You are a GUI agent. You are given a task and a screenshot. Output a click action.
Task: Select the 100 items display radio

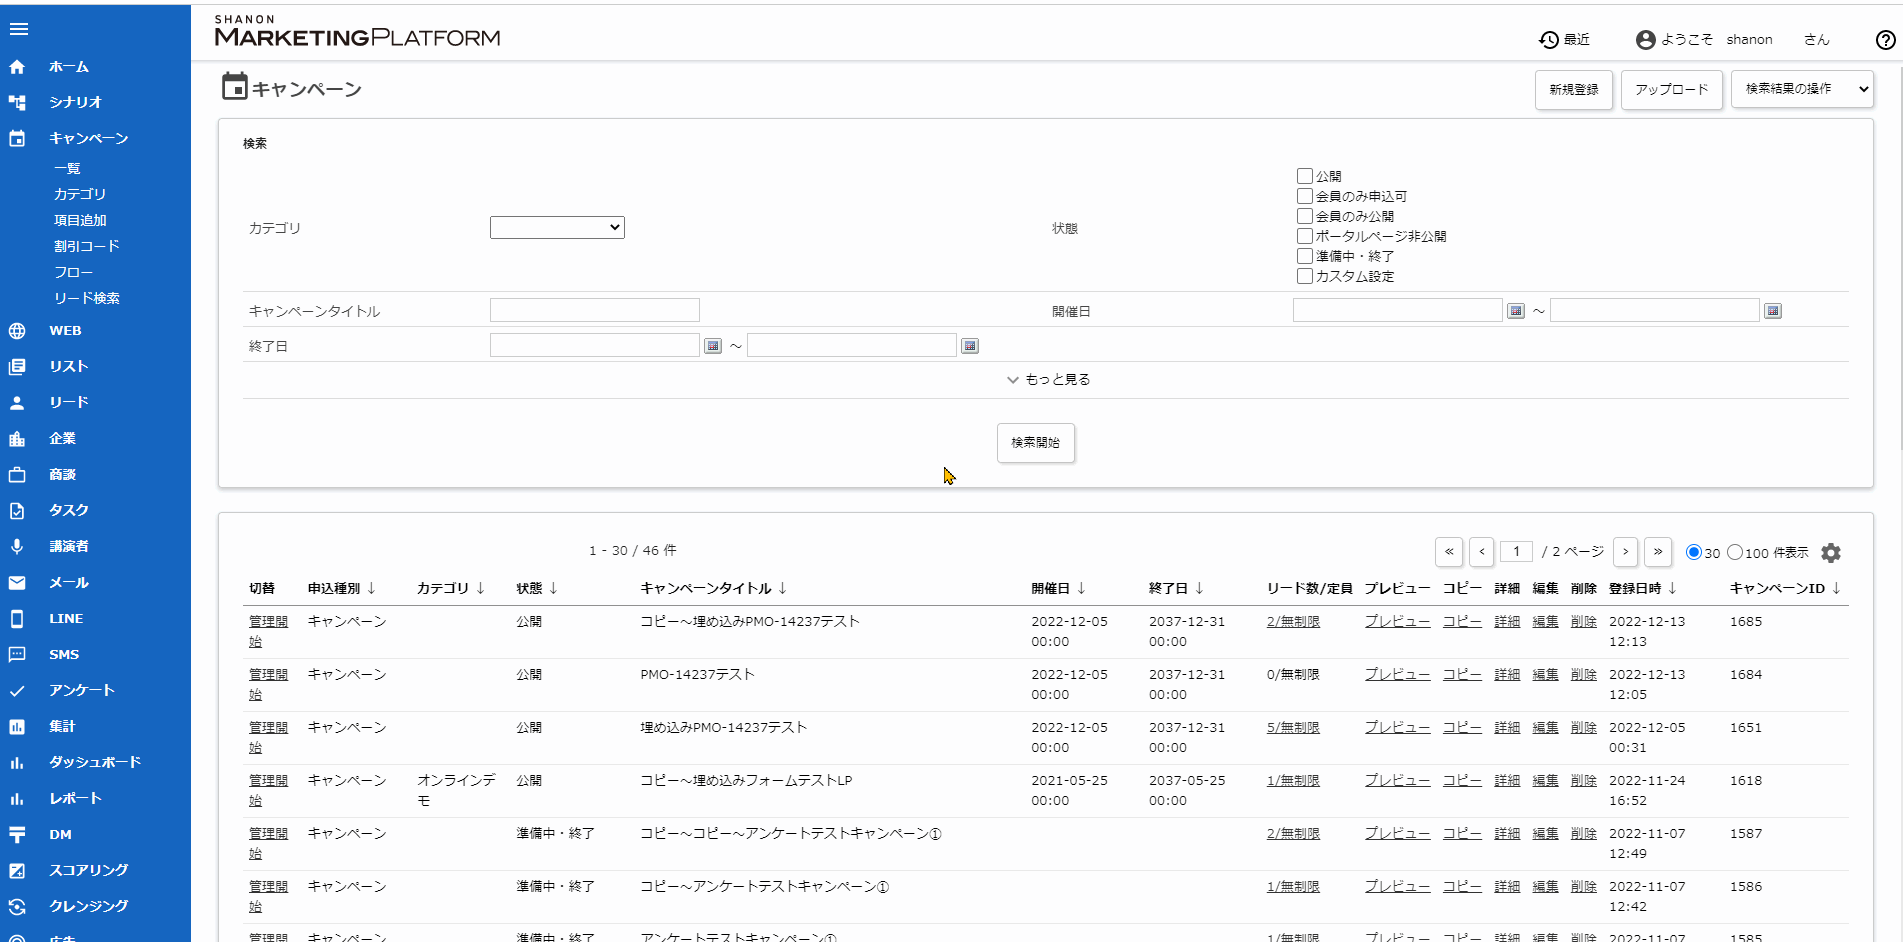1735,552
